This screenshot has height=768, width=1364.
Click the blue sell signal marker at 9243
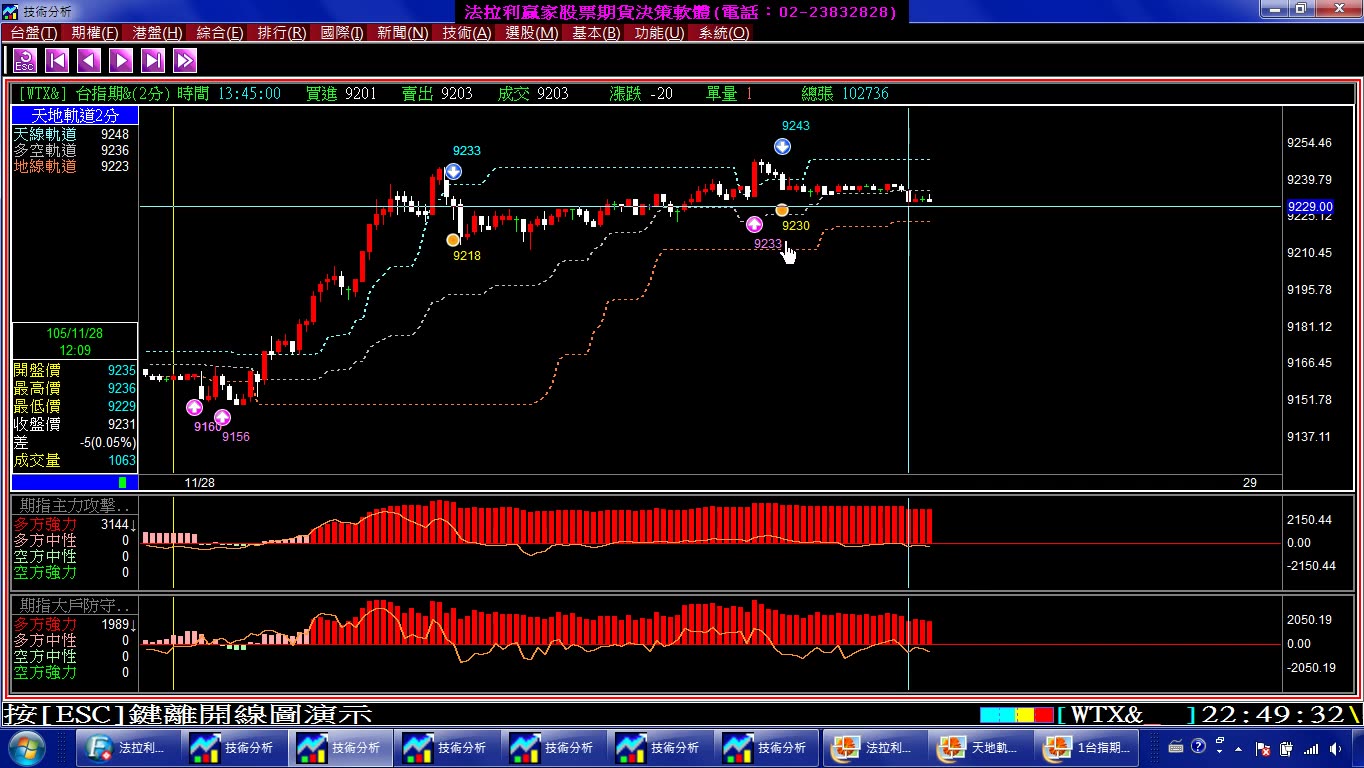[782, 146]
